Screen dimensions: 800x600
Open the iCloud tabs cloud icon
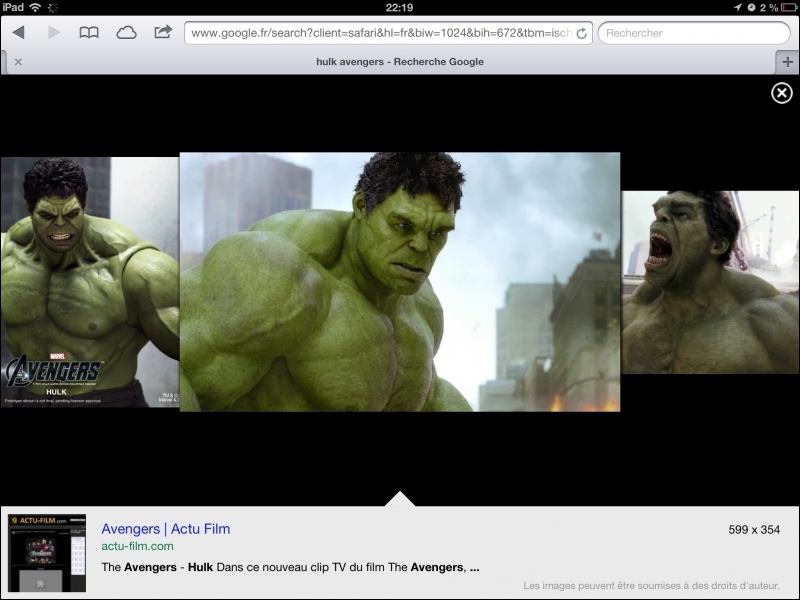(126, 33)
